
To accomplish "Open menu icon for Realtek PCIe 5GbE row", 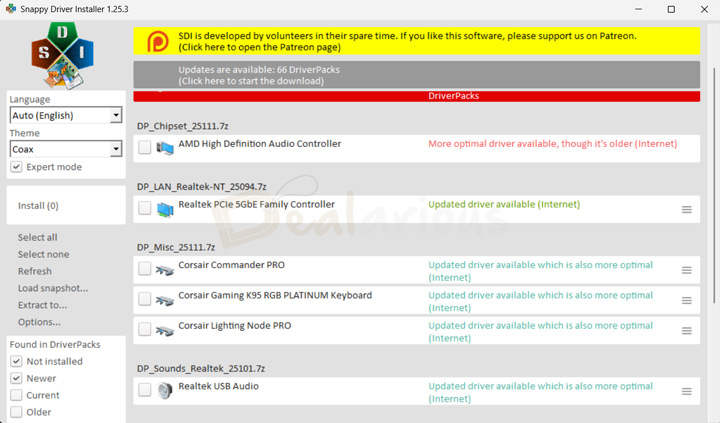I will point(686,209).
